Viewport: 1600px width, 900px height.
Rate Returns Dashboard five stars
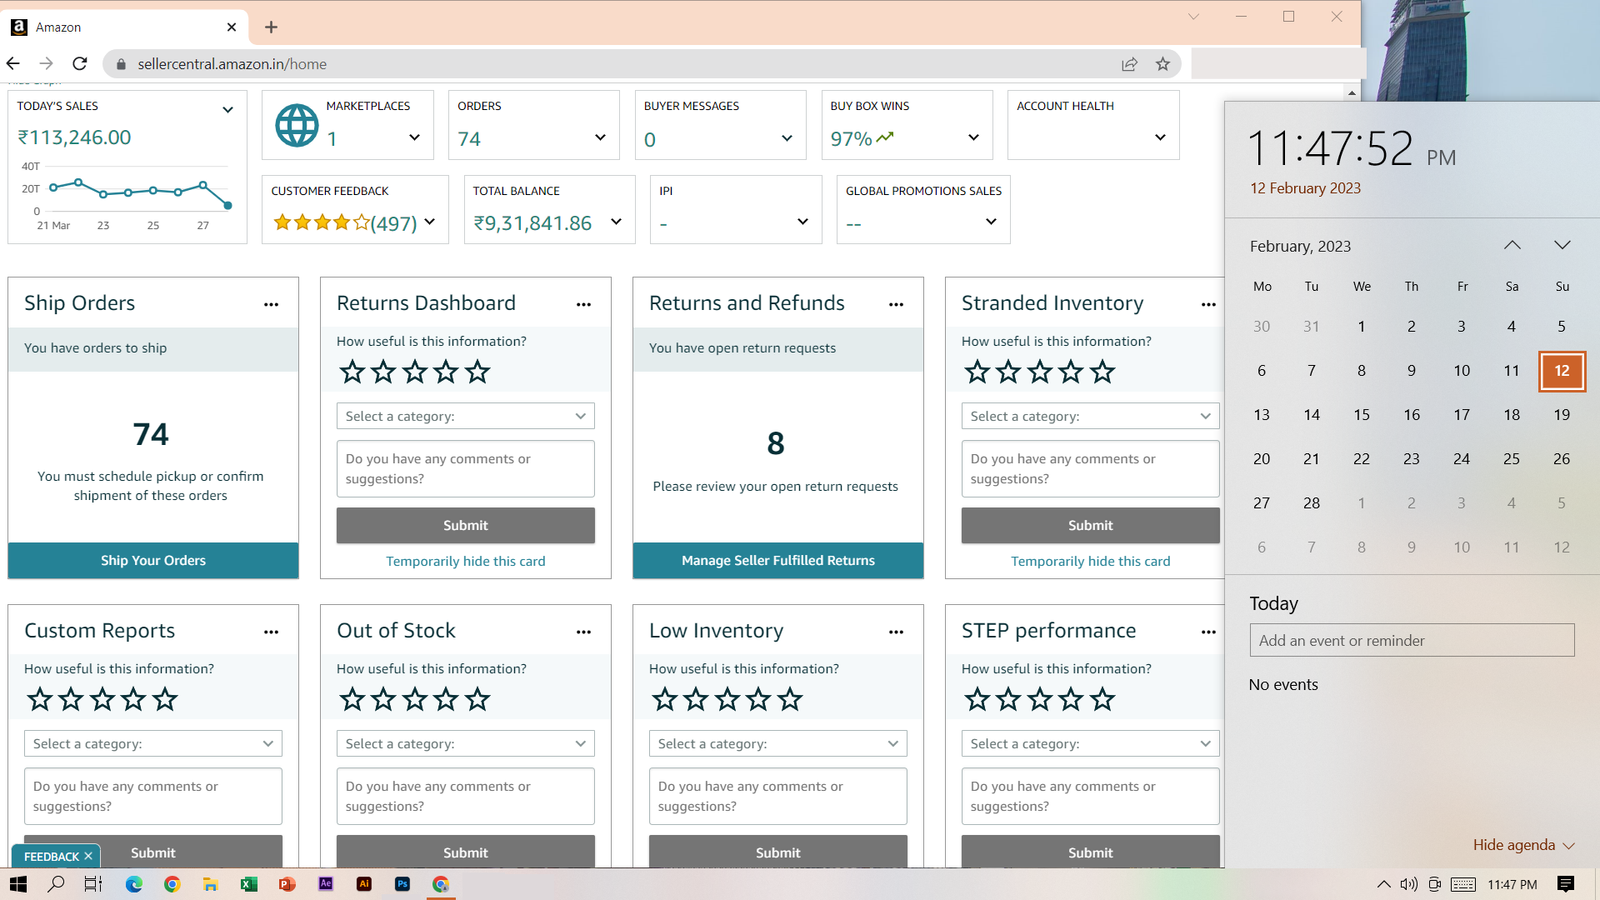[478, 373]
